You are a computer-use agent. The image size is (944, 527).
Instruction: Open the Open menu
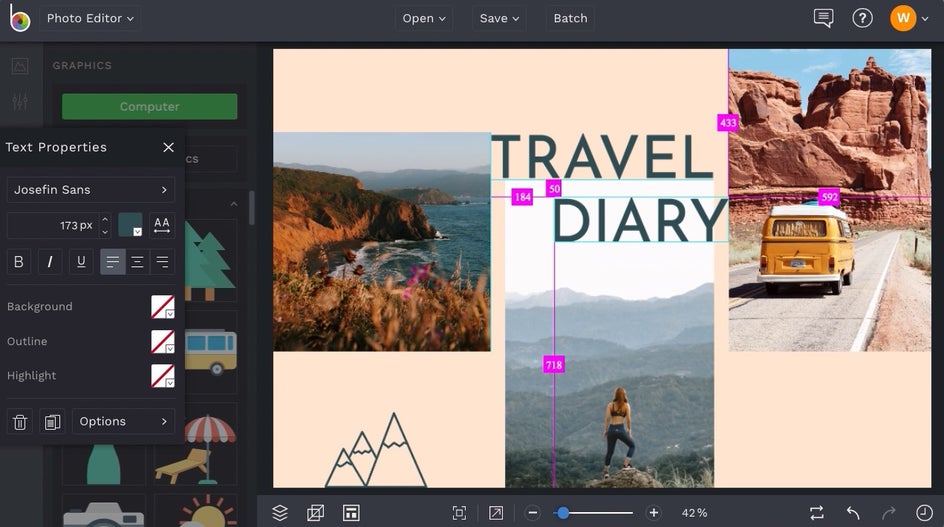(x=424, y=18)
